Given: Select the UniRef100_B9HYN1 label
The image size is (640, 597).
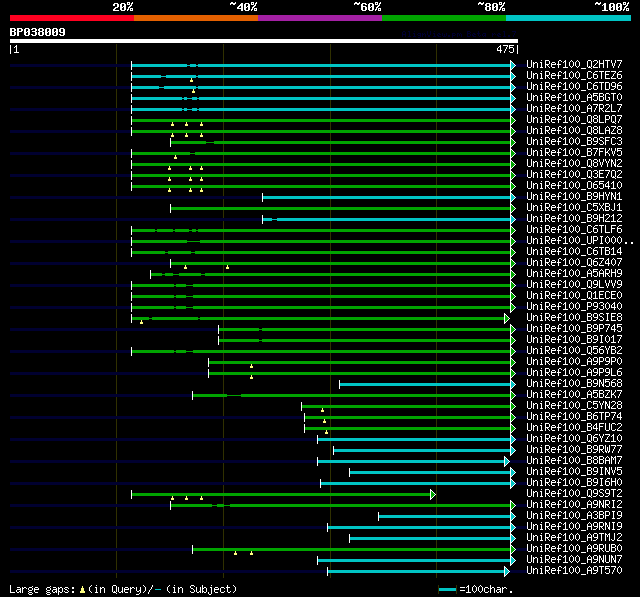Looking at the screenshot, I should pyautogui.click(x=574, y=197).
